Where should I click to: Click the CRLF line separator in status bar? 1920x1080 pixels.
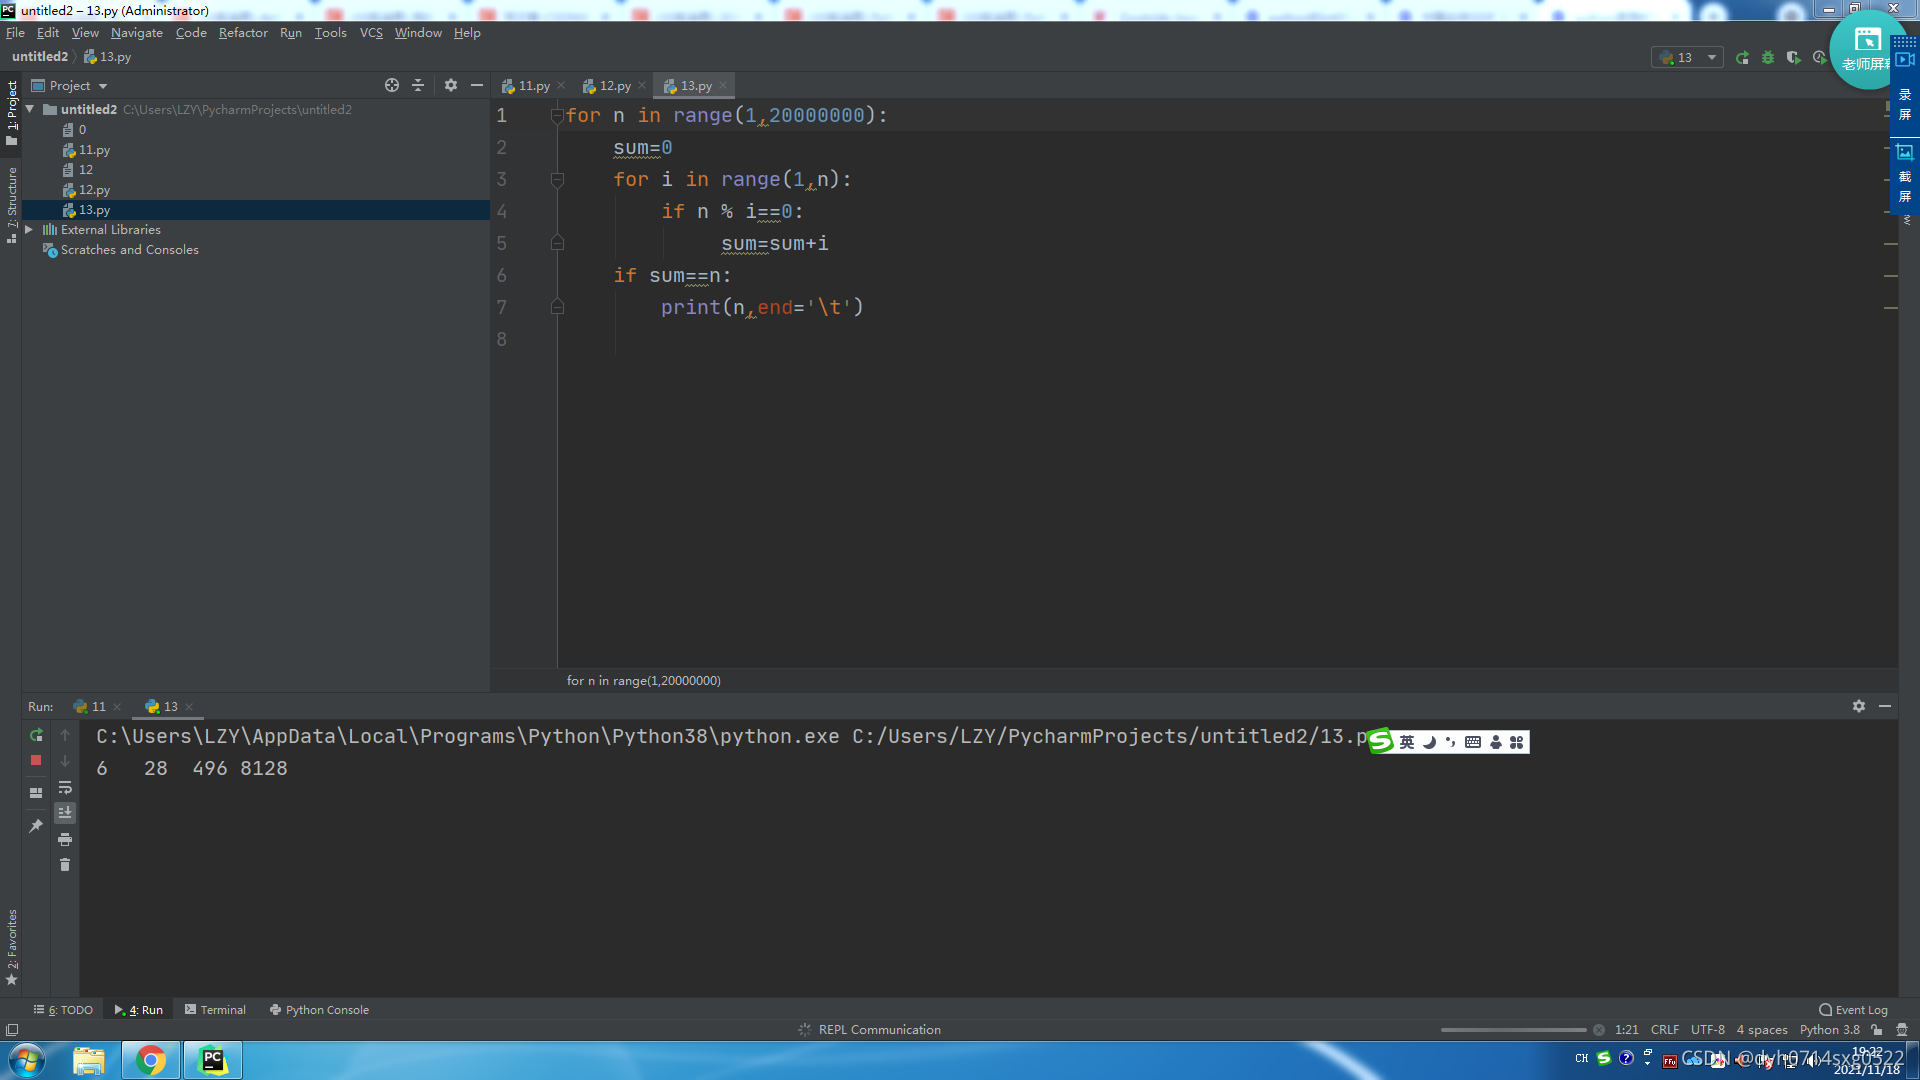pyautogui.click(x=1665, y=1030)
